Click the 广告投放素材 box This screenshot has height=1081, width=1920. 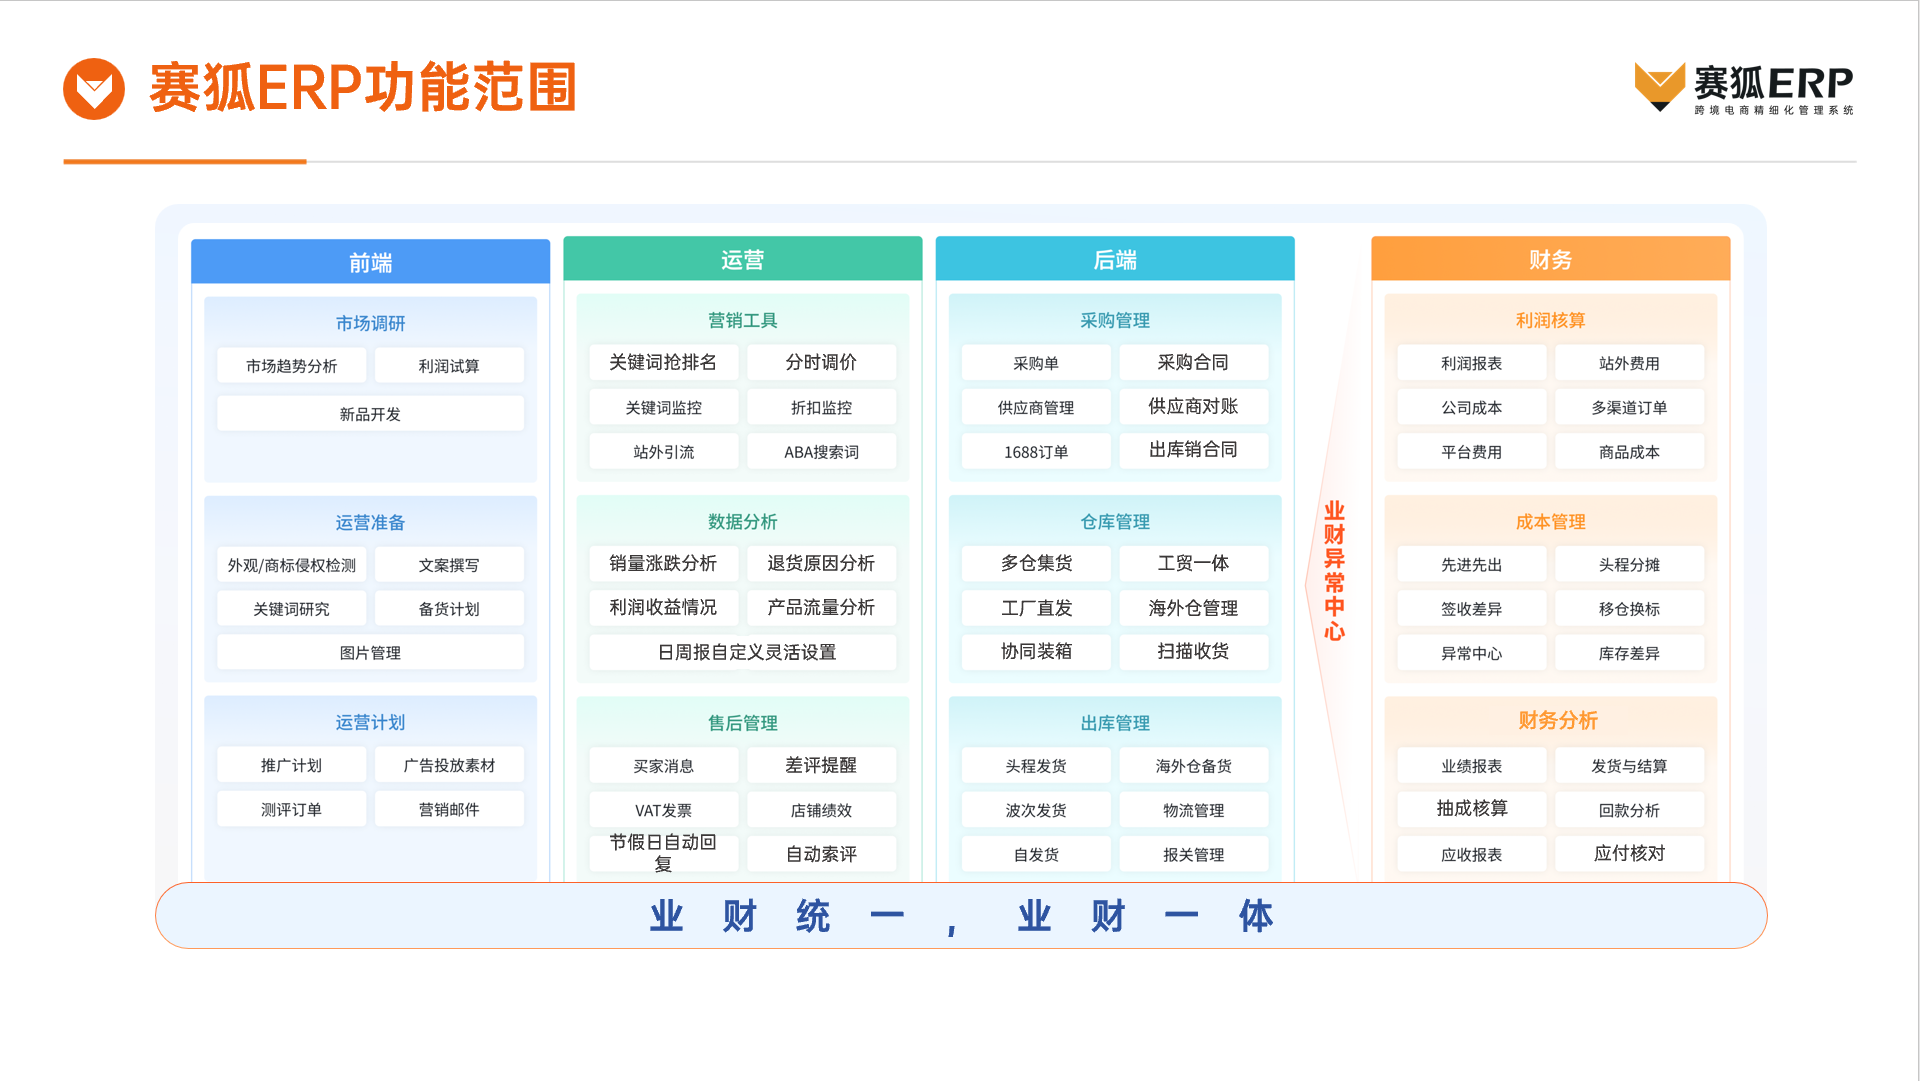449,765
